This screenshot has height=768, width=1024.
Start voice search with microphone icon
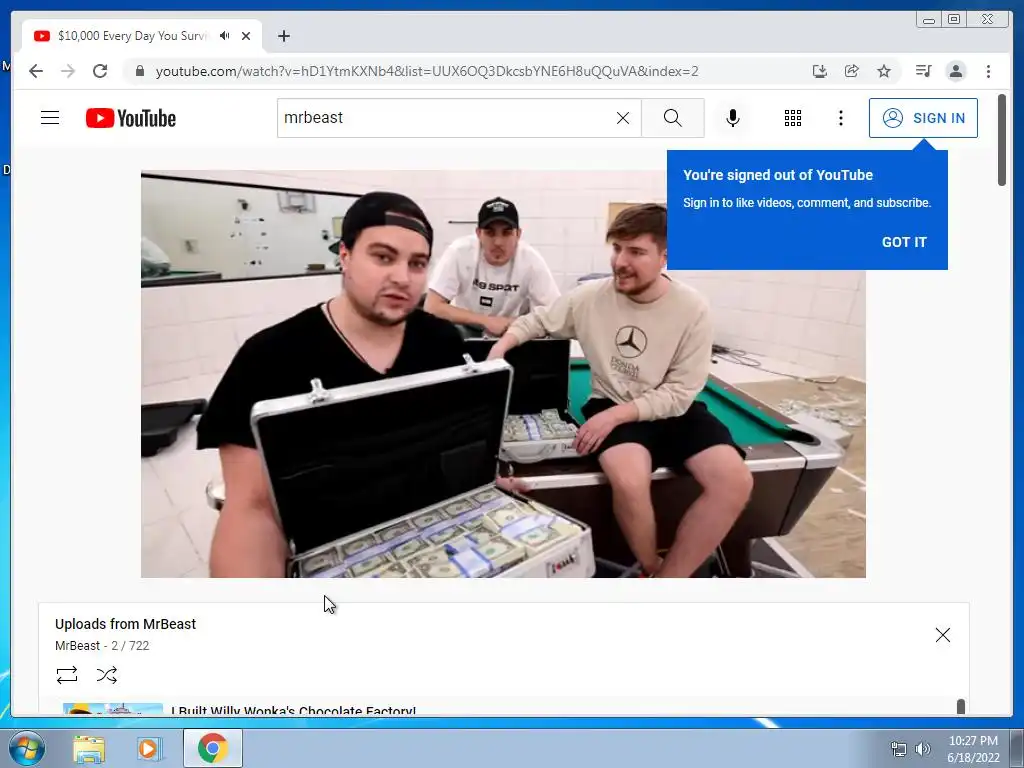point(733,118)
